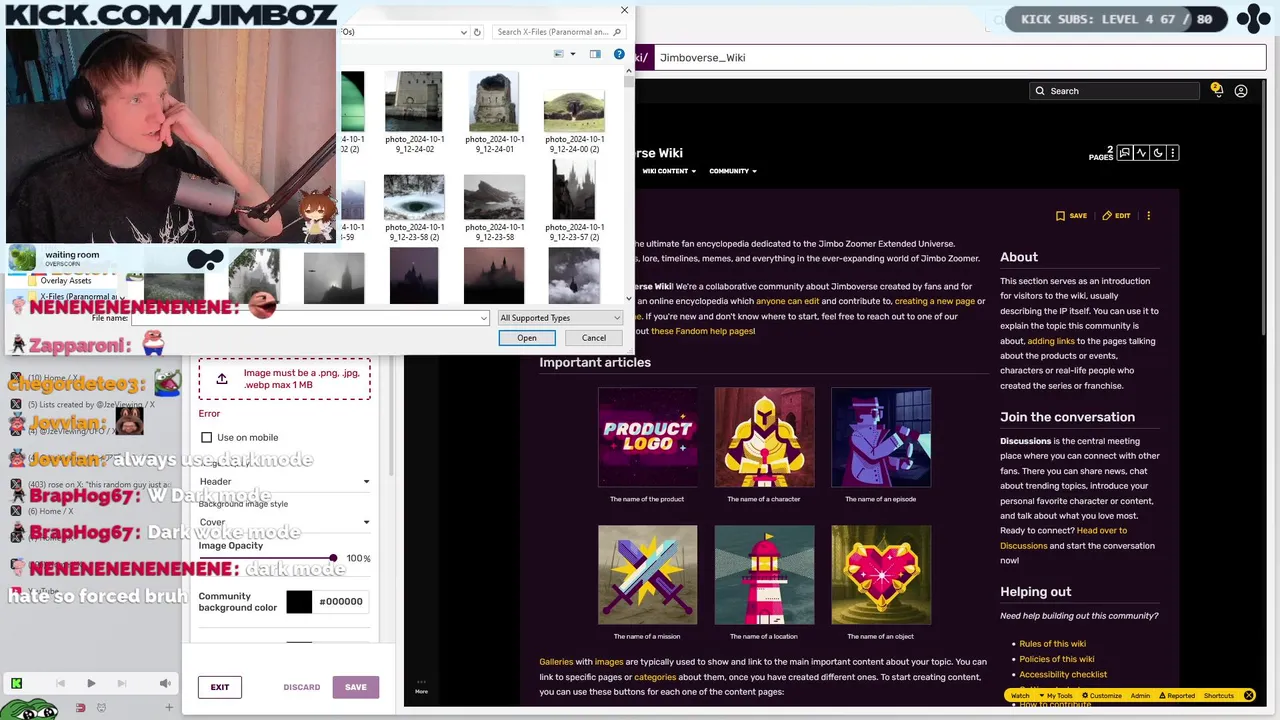Image resolution: width=1280 pixels, height=720 pixels.
Task: Open the wiki header three-dots menu
Action: click(1172, 153)
